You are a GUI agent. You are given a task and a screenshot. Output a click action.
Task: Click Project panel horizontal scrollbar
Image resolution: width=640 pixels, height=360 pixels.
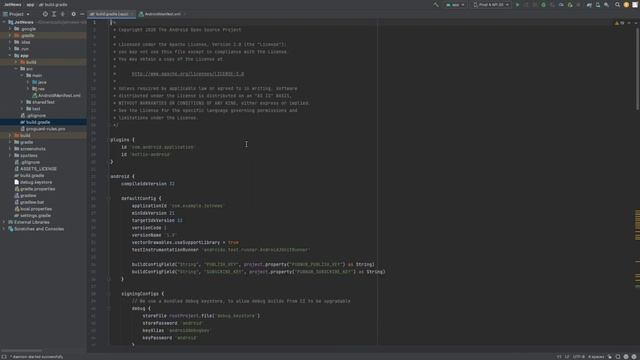coord(22,350)
